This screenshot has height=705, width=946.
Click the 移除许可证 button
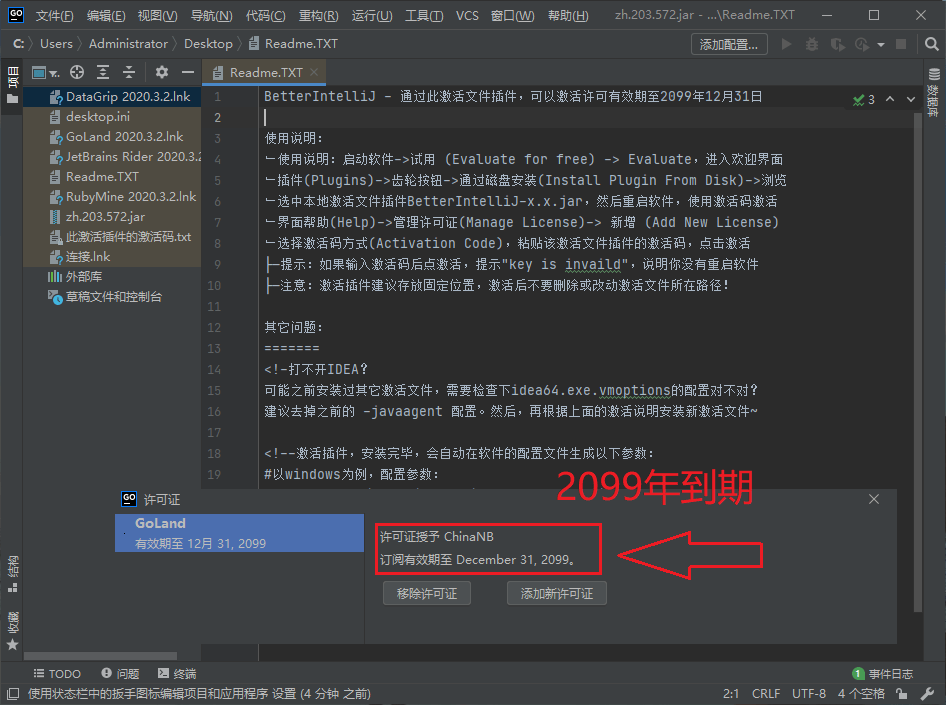coord(427,593)
